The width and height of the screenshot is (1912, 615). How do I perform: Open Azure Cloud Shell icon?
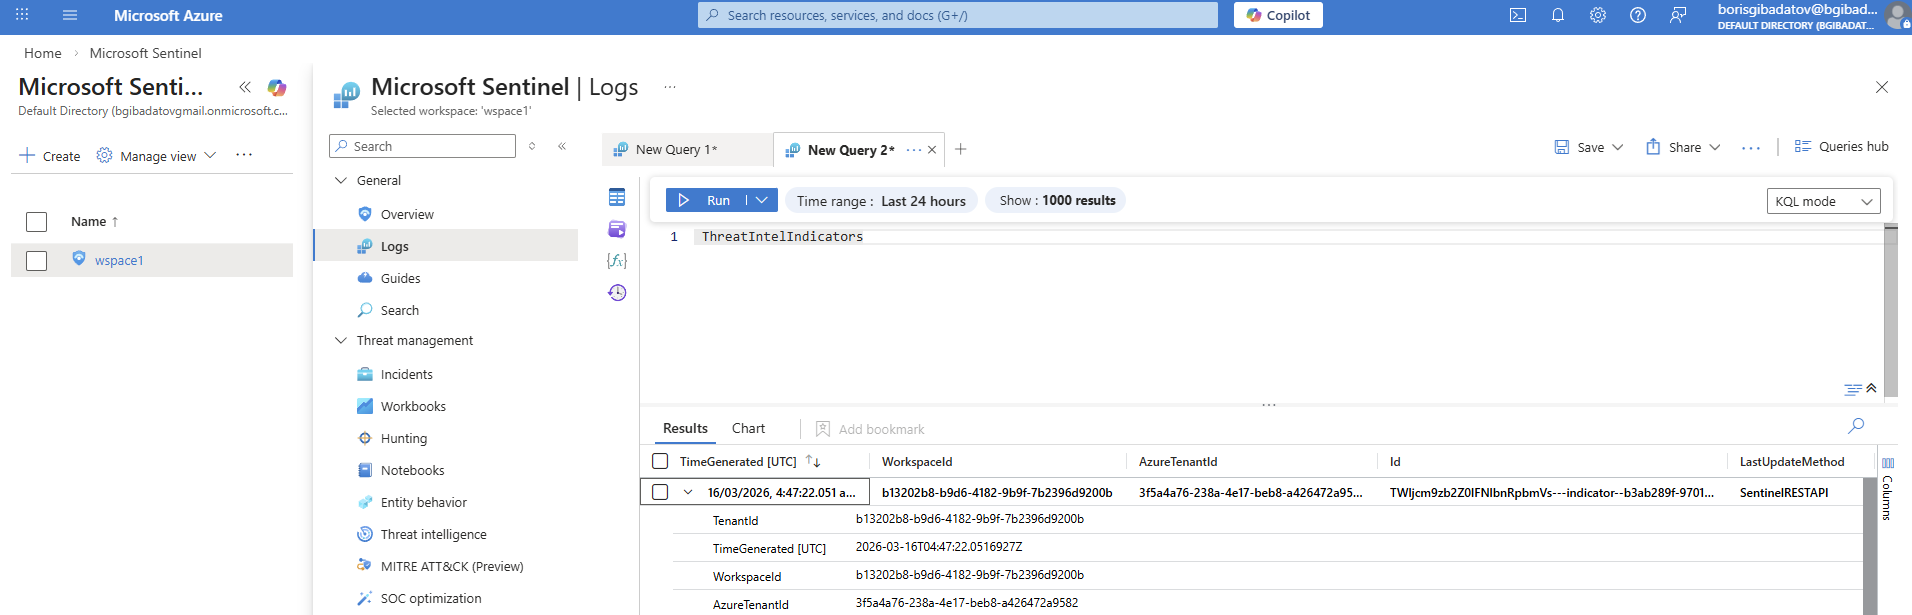tap(1518, 15)
